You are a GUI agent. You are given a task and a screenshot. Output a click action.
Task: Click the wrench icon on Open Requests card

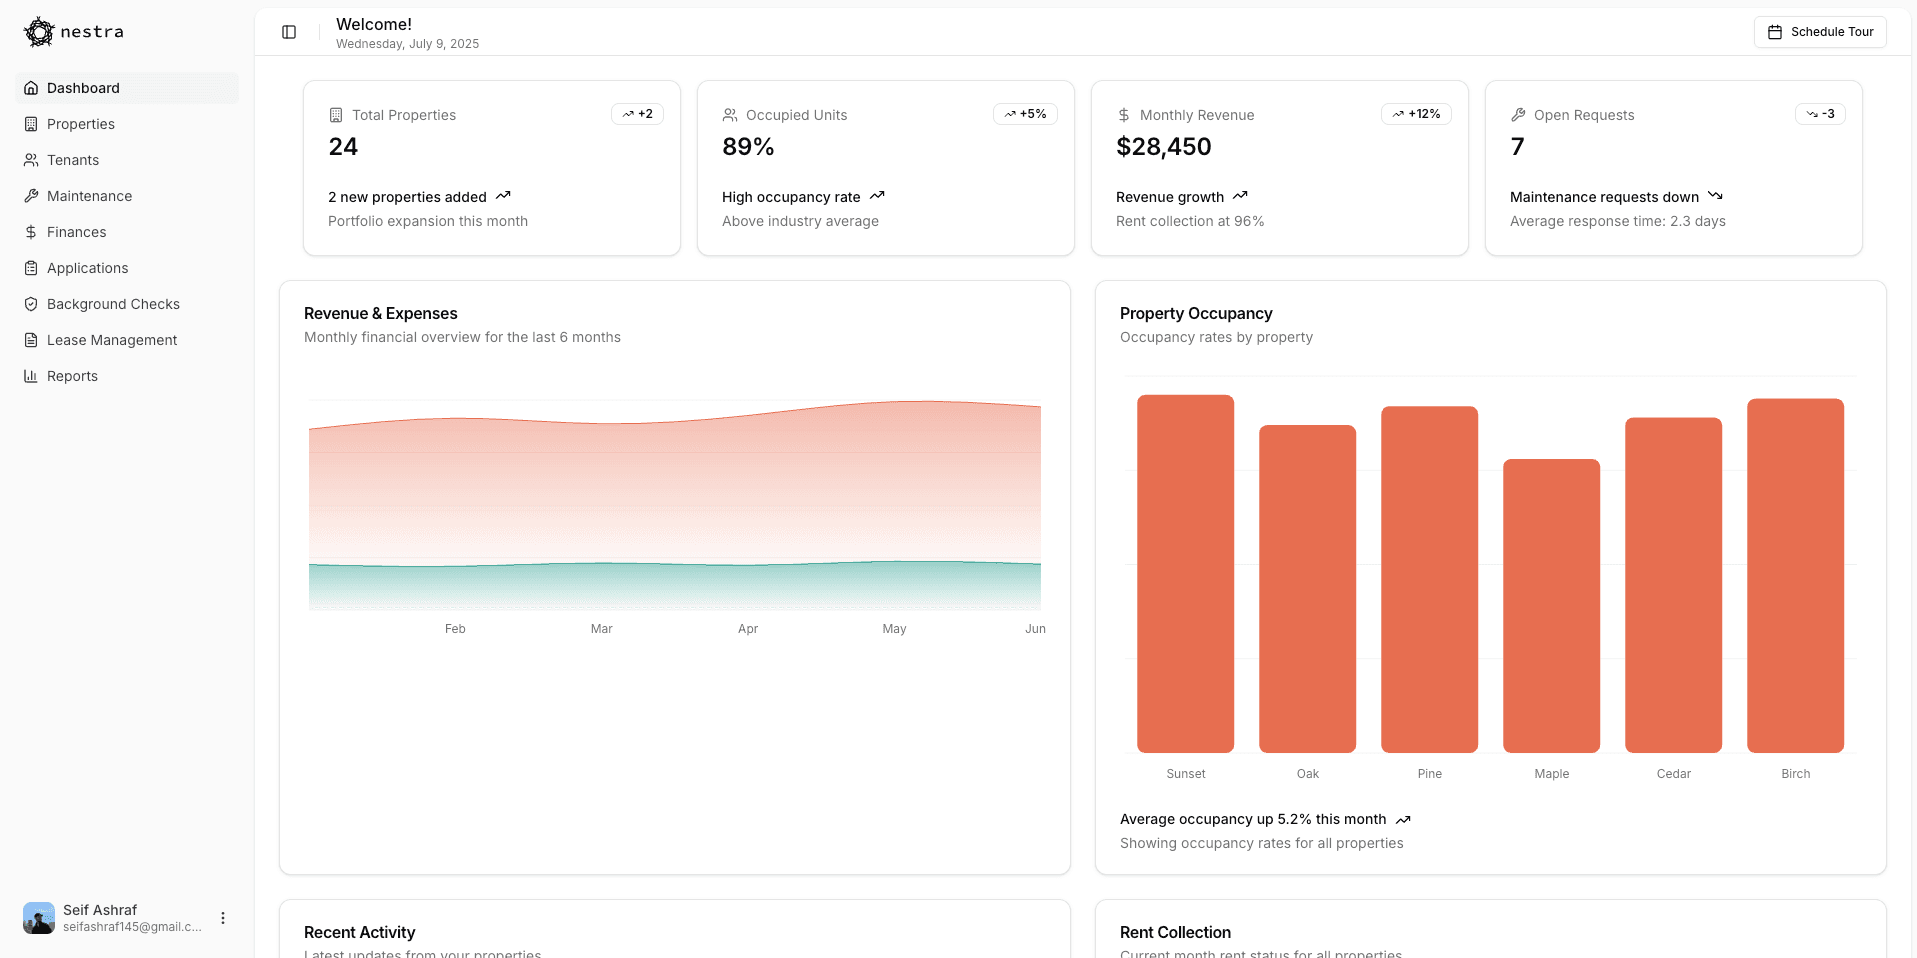[x=1518, y=114]
